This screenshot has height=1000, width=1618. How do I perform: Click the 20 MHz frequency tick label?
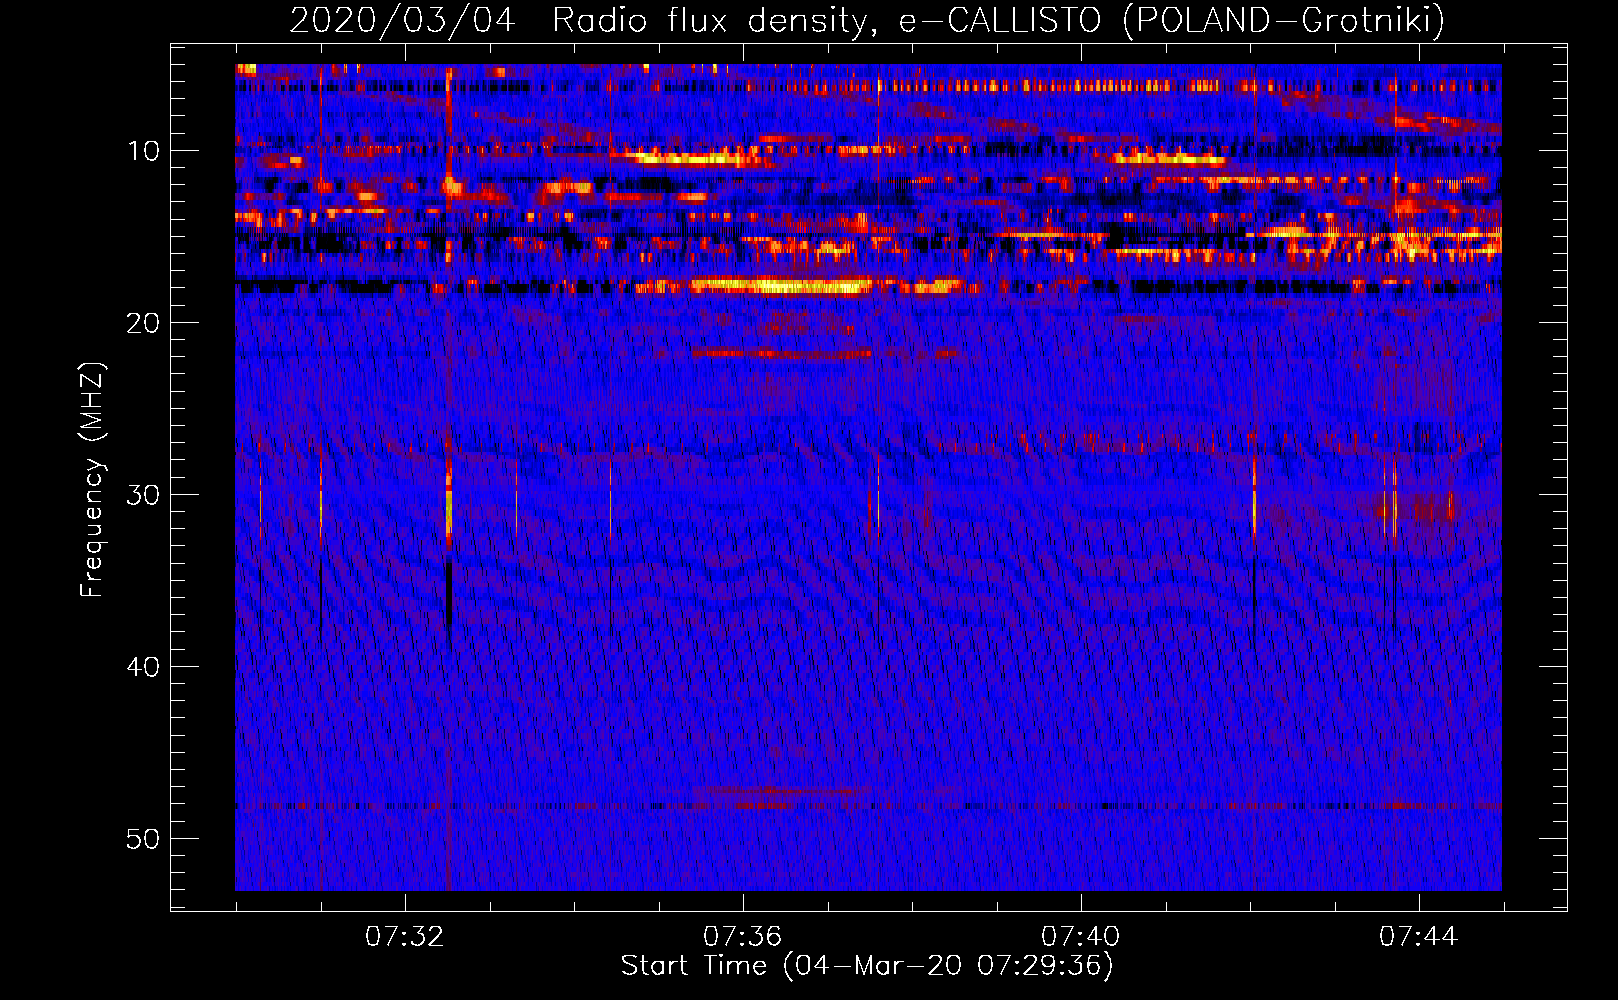coord(143,323)
